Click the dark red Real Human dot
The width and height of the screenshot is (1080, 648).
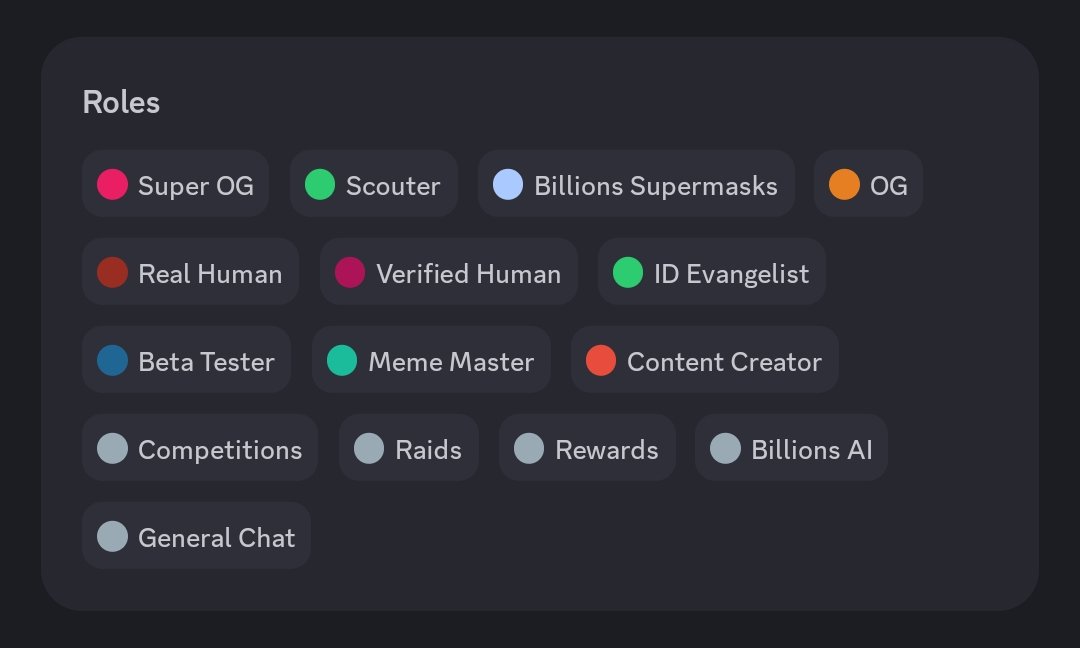tap(112, 273)
